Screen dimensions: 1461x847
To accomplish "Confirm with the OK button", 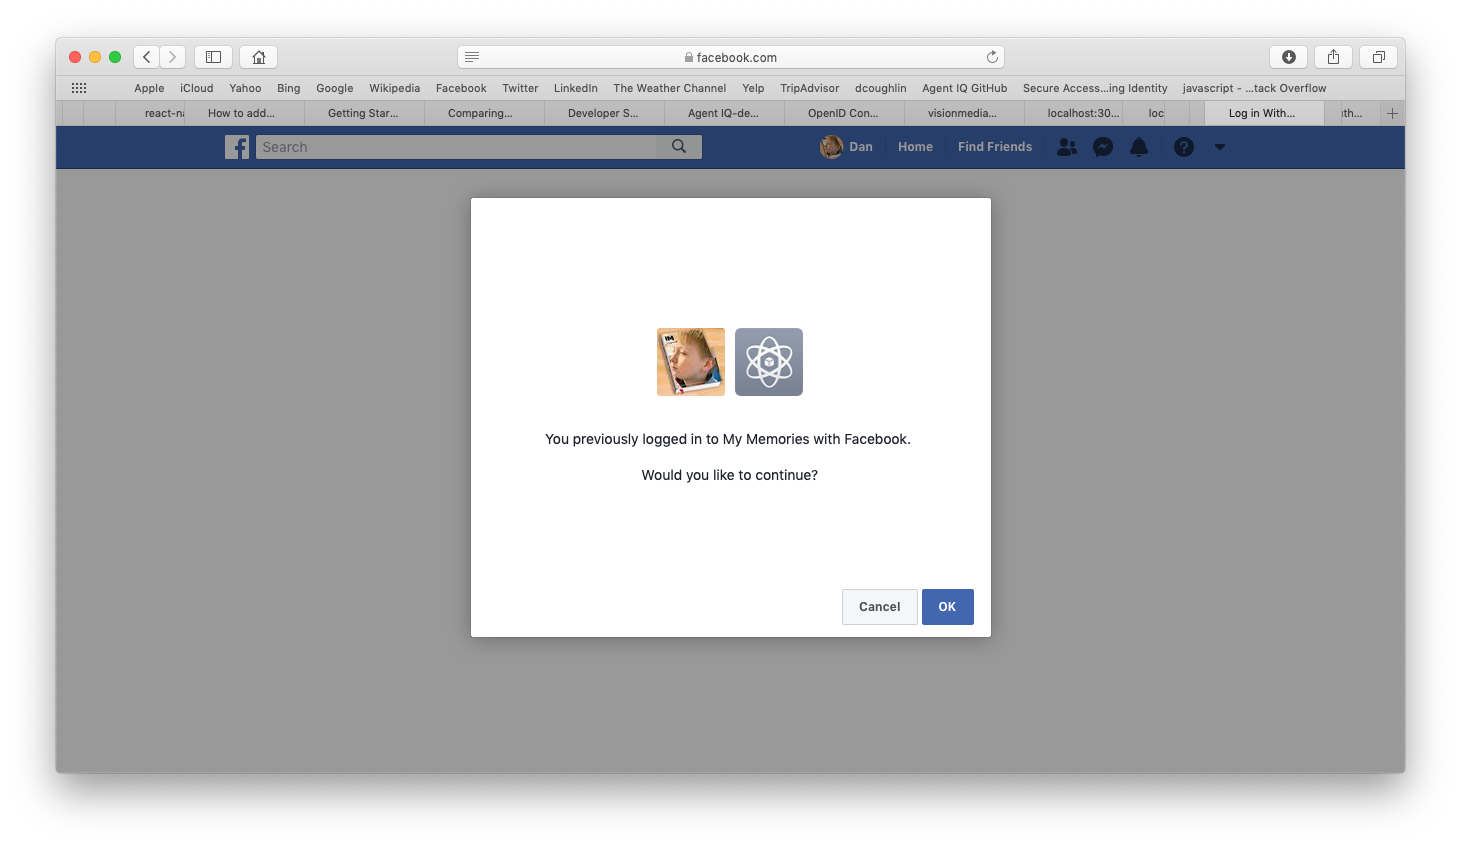I will pyautogui.click(x=948, y=607).
